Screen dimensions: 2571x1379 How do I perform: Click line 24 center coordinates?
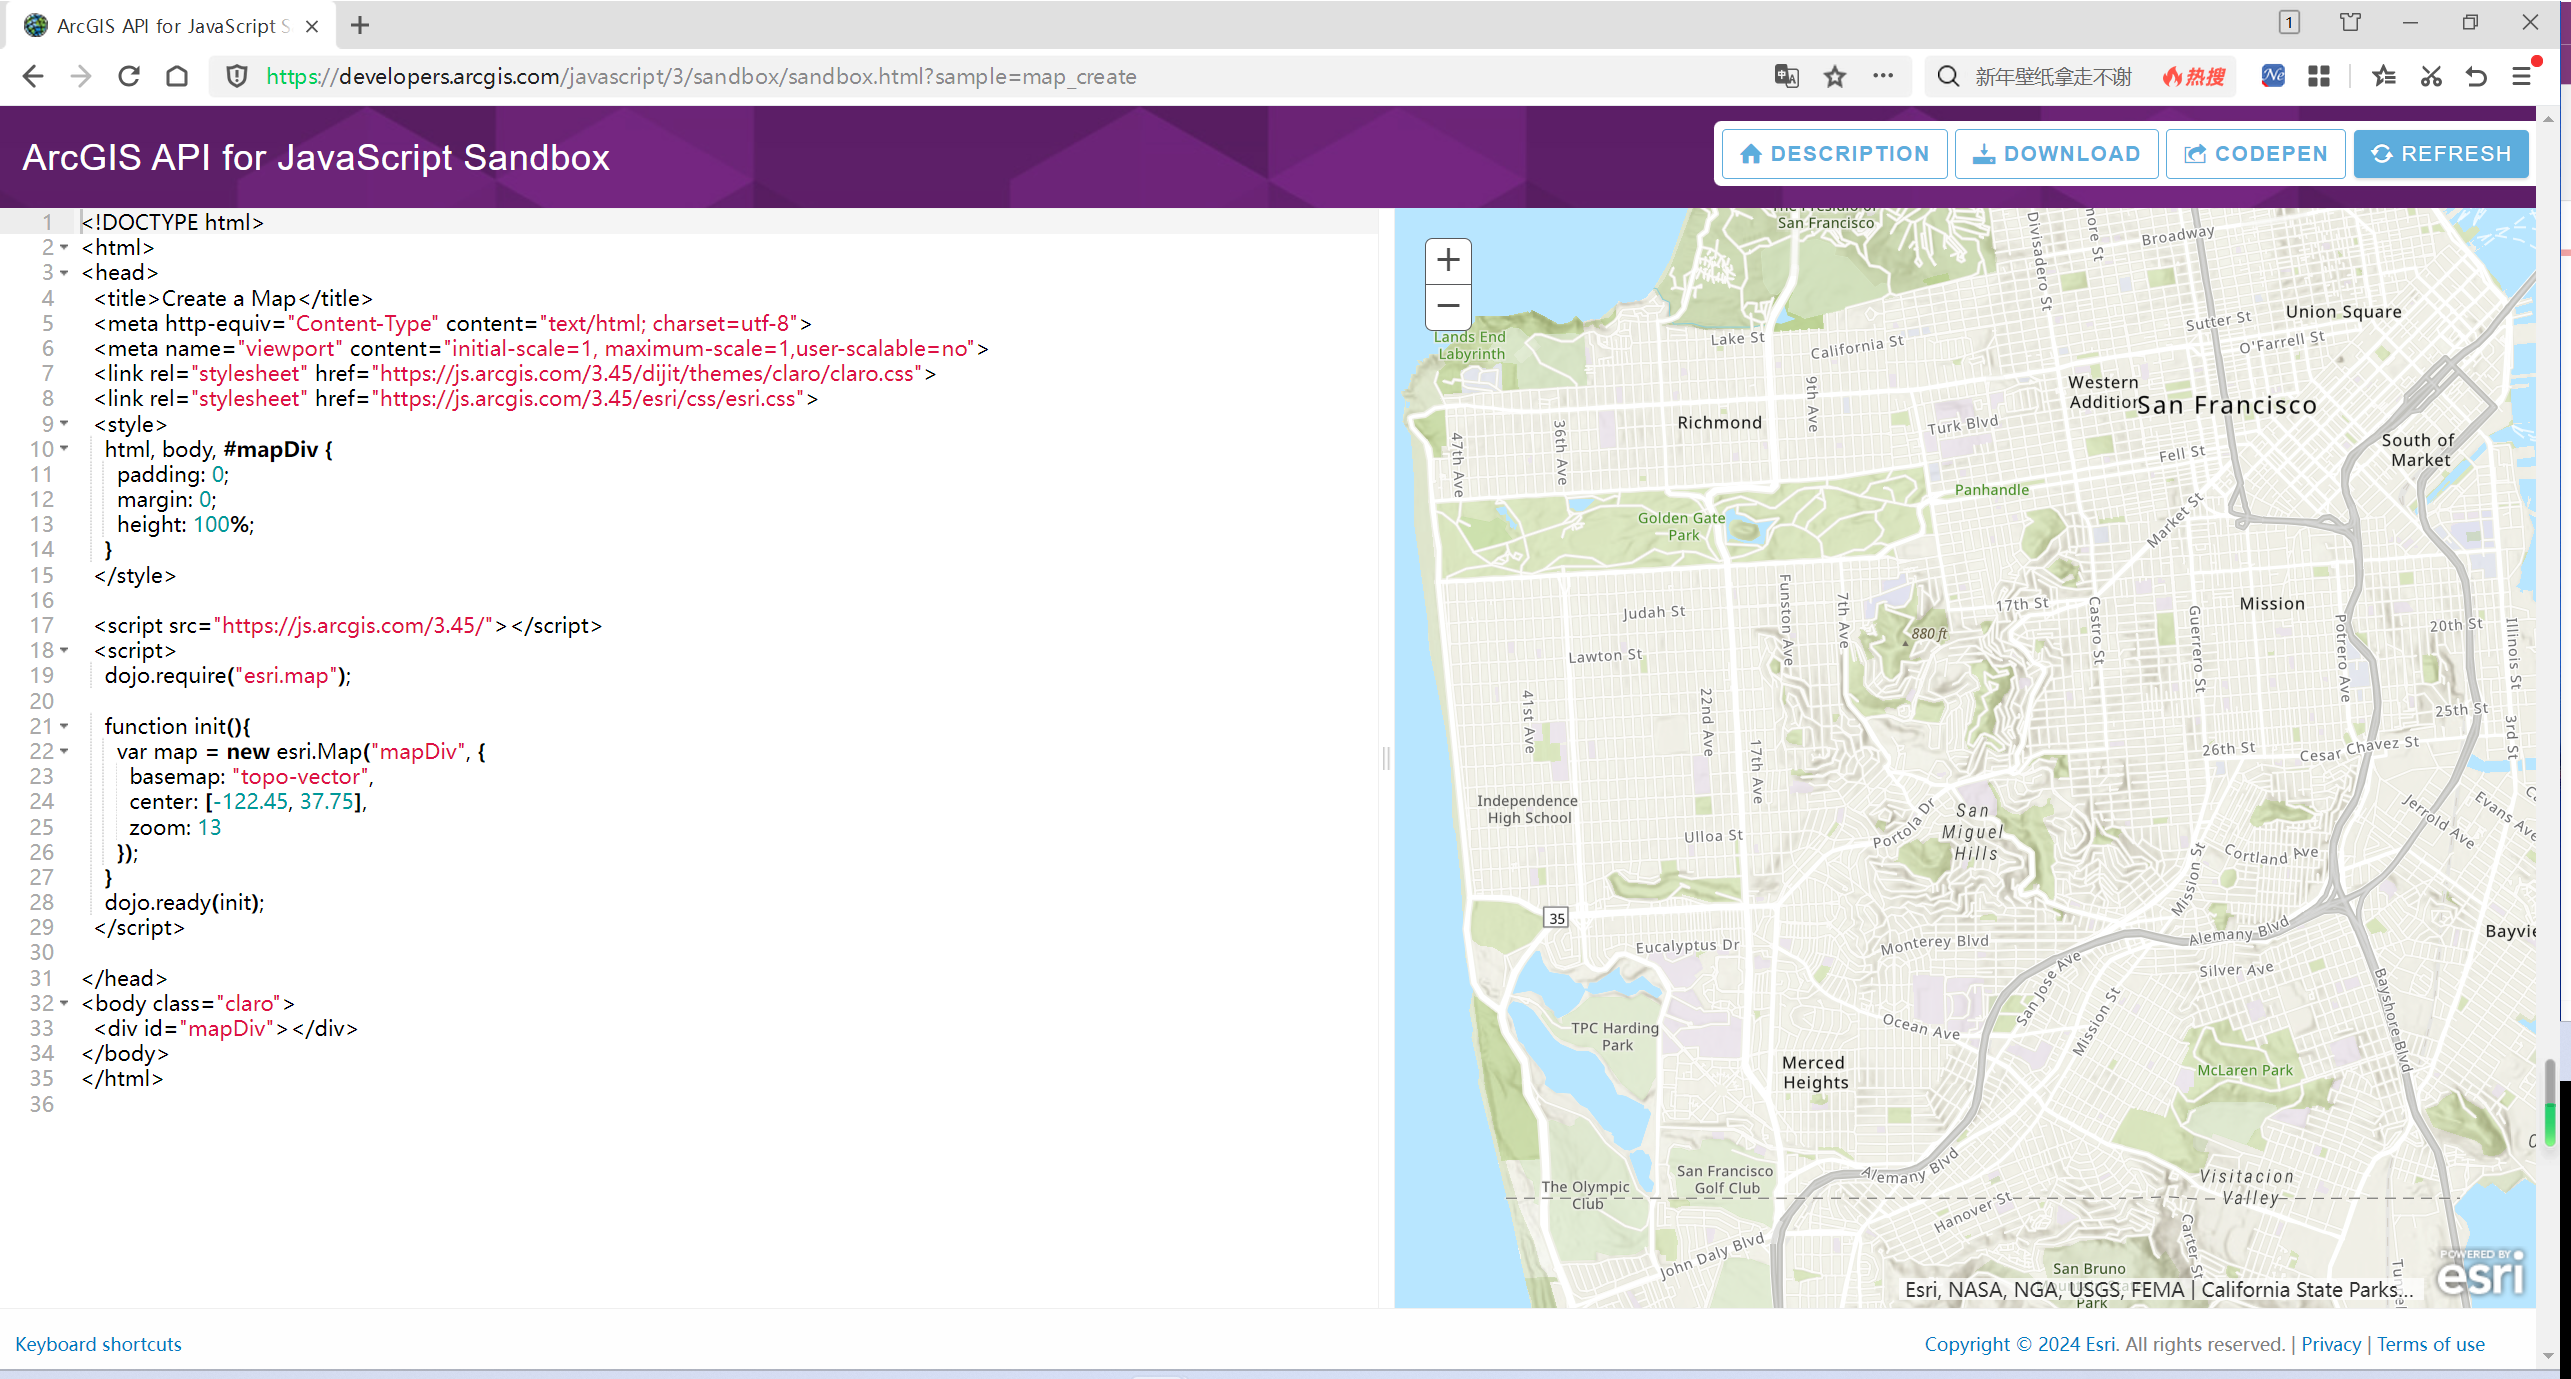248,802
